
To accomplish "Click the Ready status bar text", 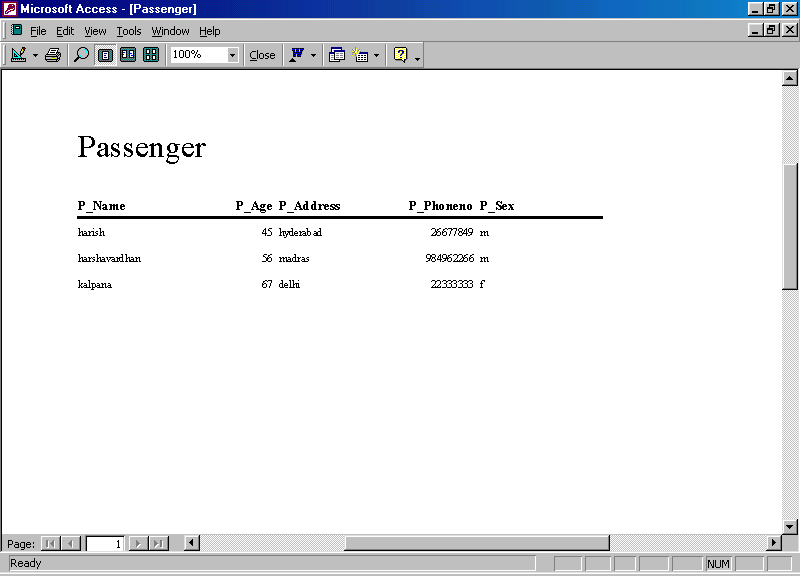I will (26, 563).
